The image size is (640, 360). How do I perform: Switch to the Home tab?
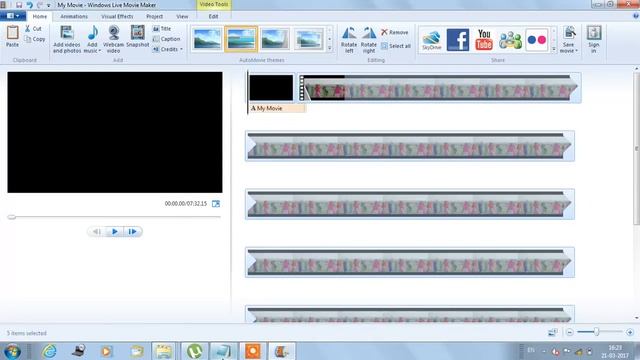(x=40, y=16)
